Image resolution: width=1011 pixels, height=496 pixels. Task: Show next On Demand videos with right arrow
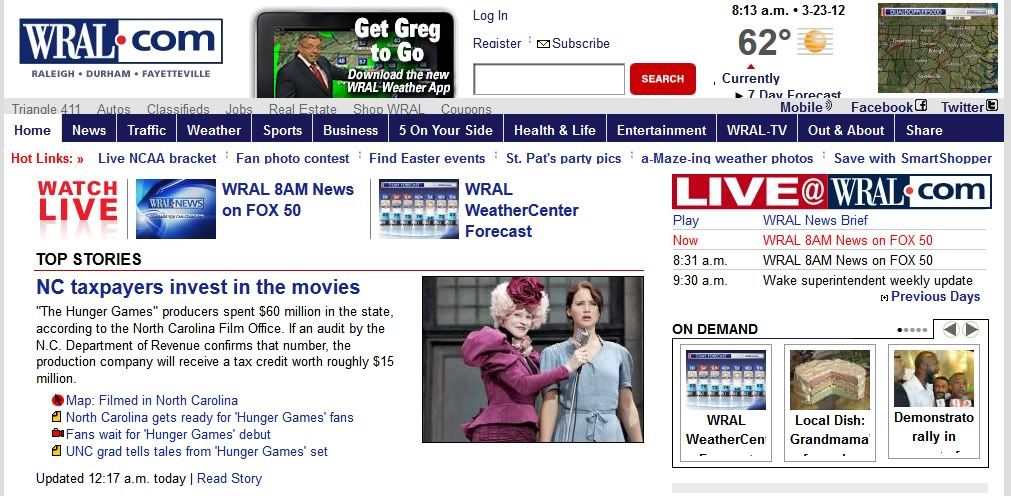click(970, 330)
